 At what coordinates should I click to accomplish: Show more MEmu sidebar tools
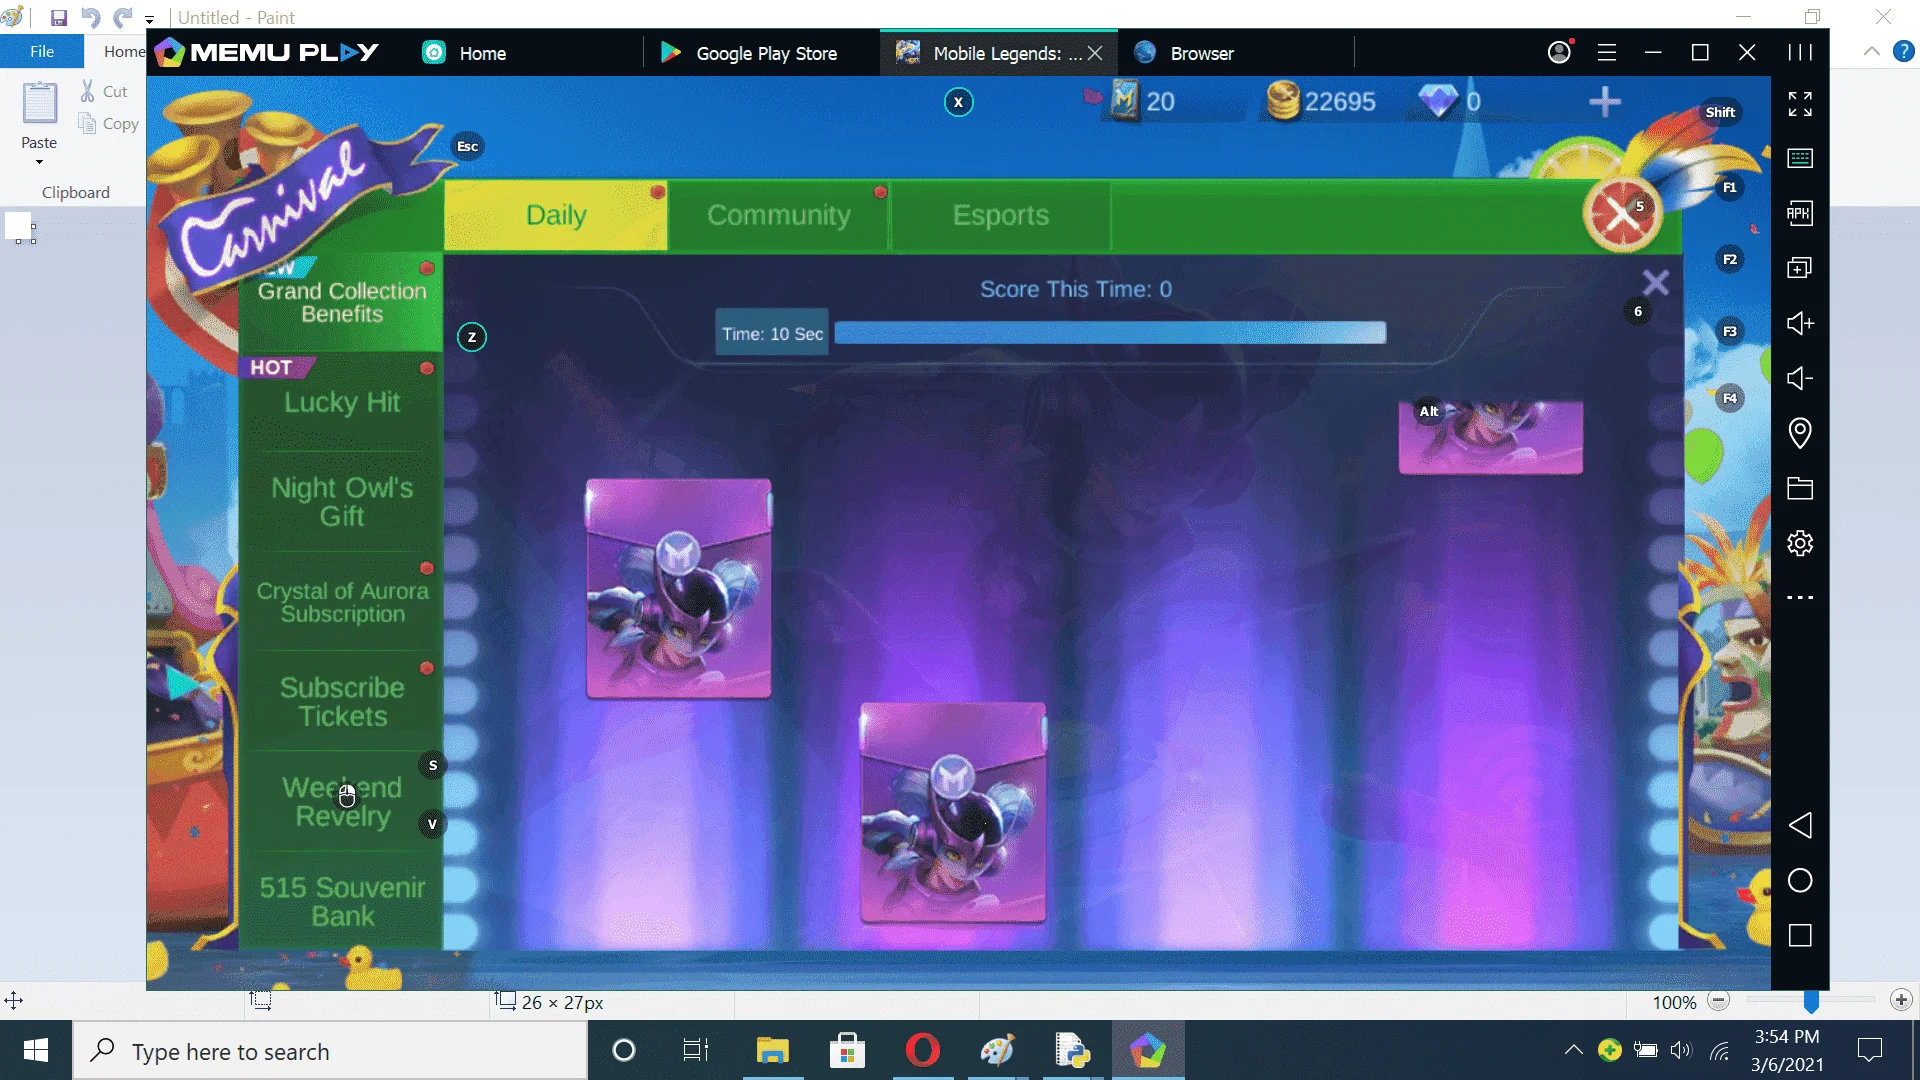[1800, 598]
